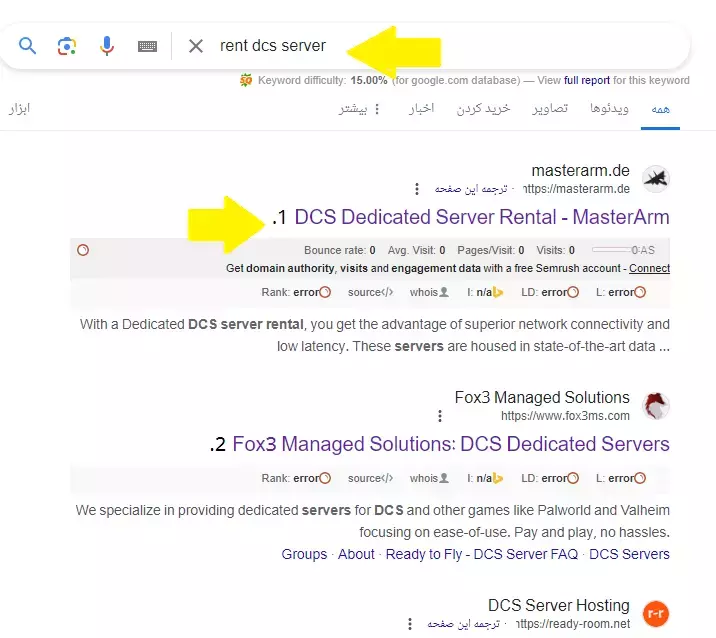The width and height of the screenshot is (716, 638).
Task: Focus the 'rent dcs server' search field
Action: pyautogui.click(x=273, y=46)
